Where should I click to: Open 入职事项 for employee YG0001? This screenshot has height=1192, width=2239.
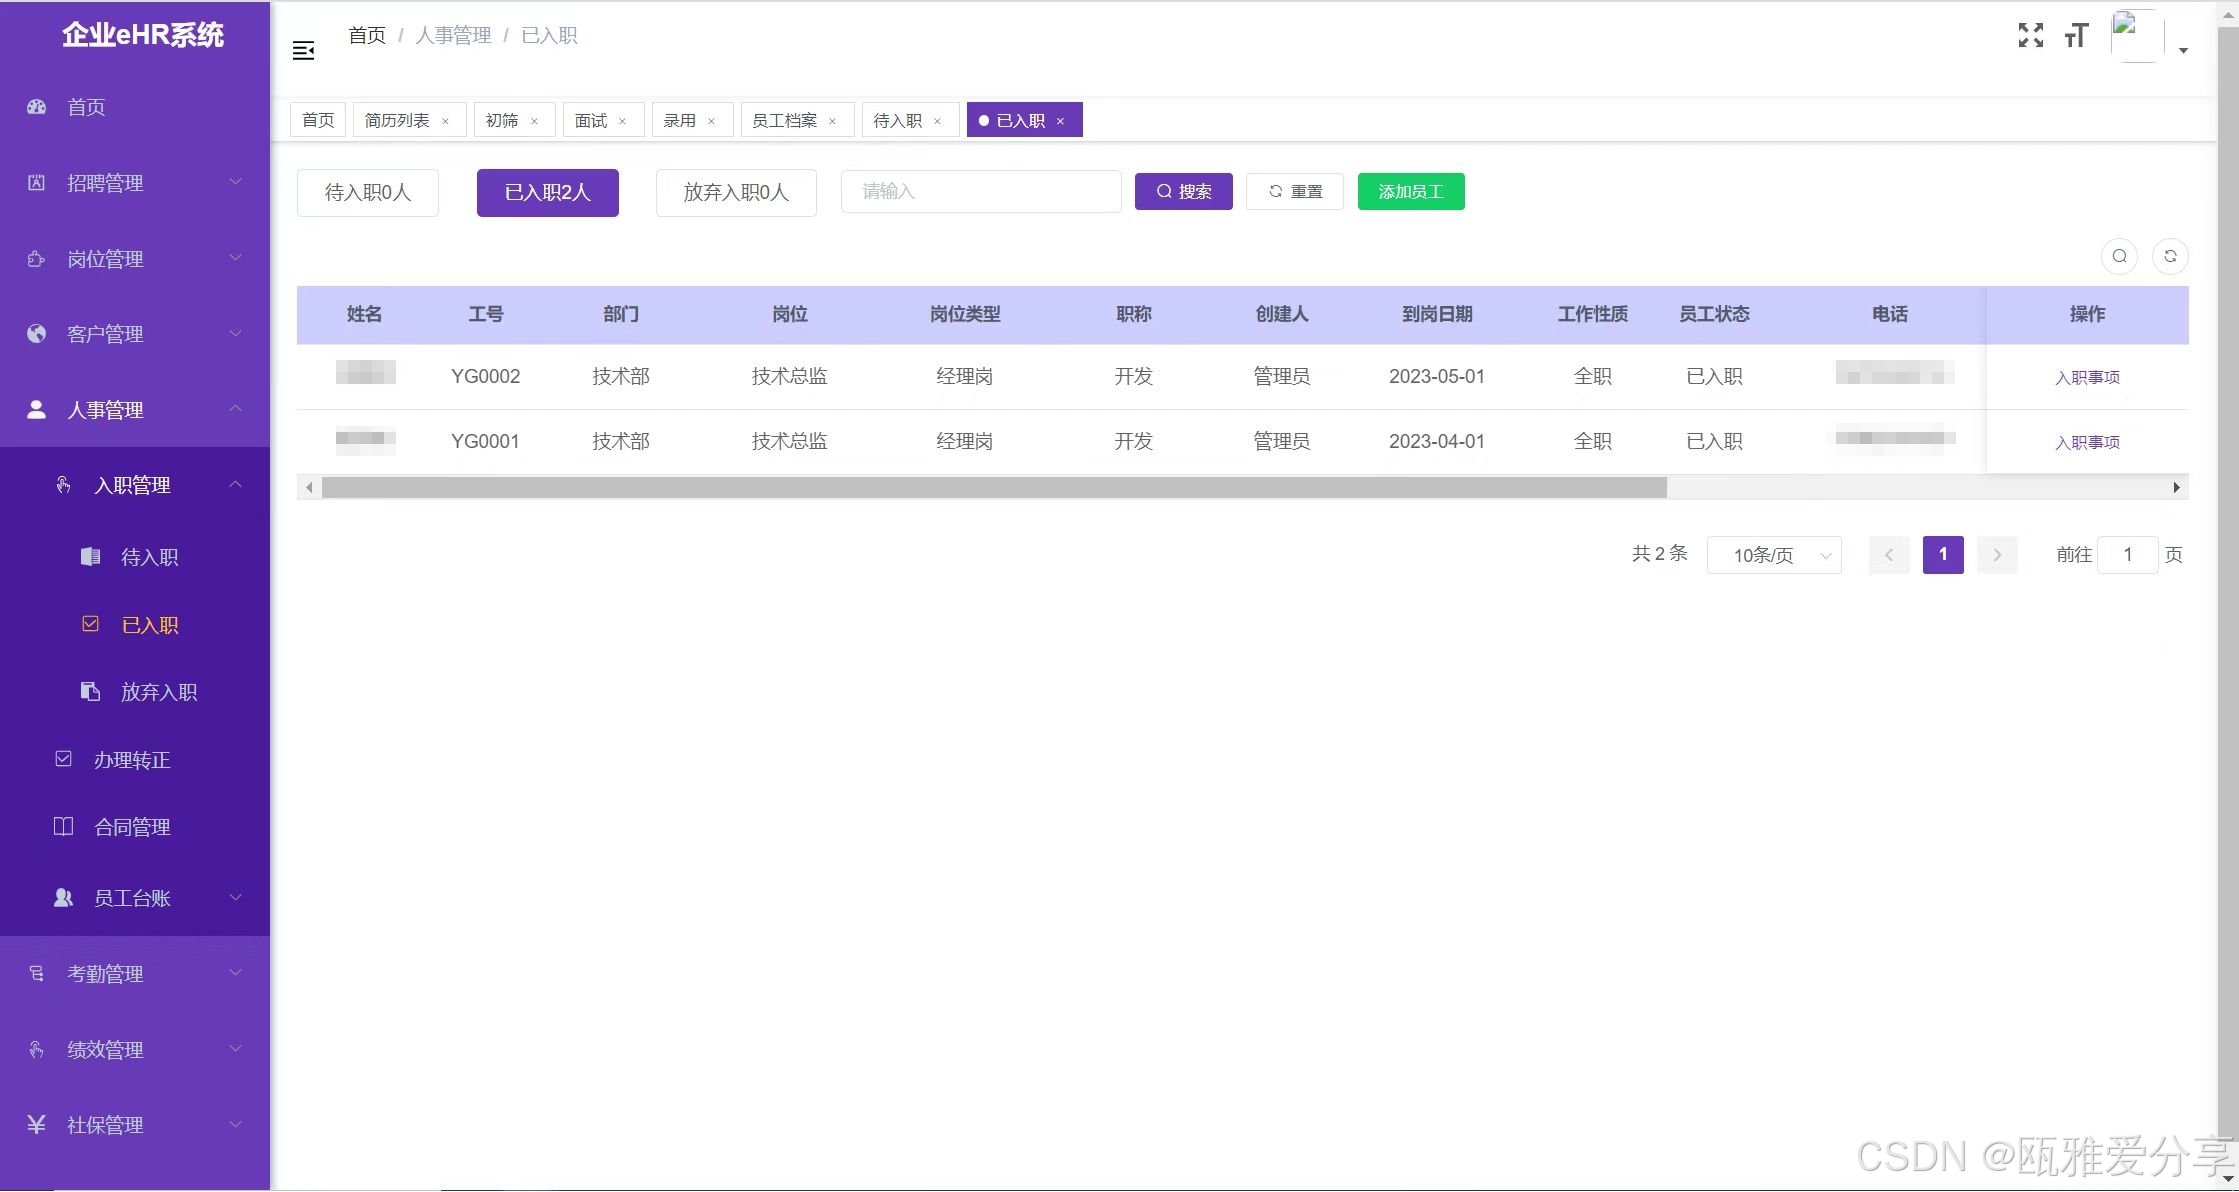(2087, 441)
